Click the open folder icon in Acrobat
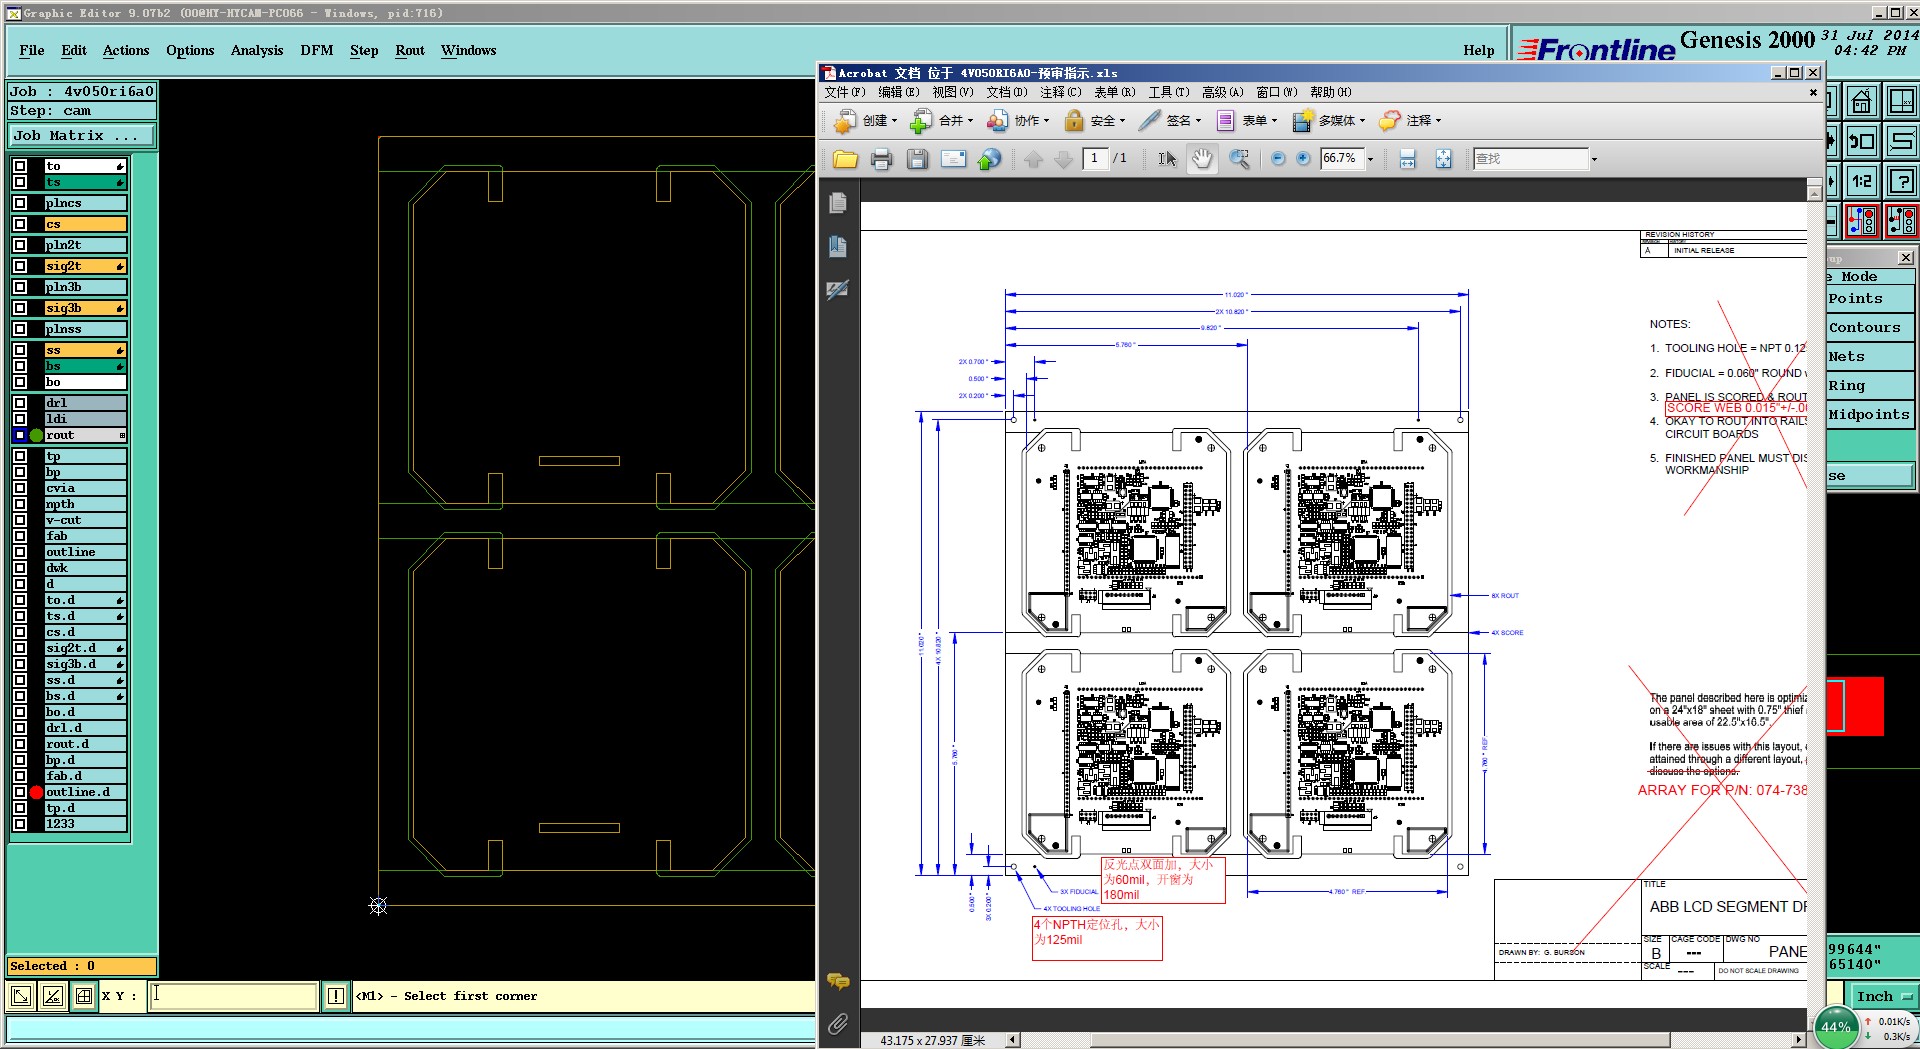The width and height of the screenshot is (1920, 1049). (845, 159)
